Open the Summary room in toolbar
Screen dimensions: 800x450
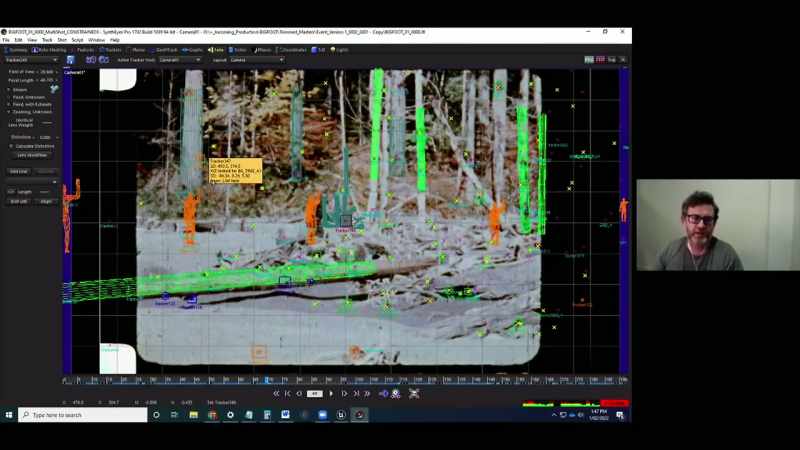click(15, 50)
